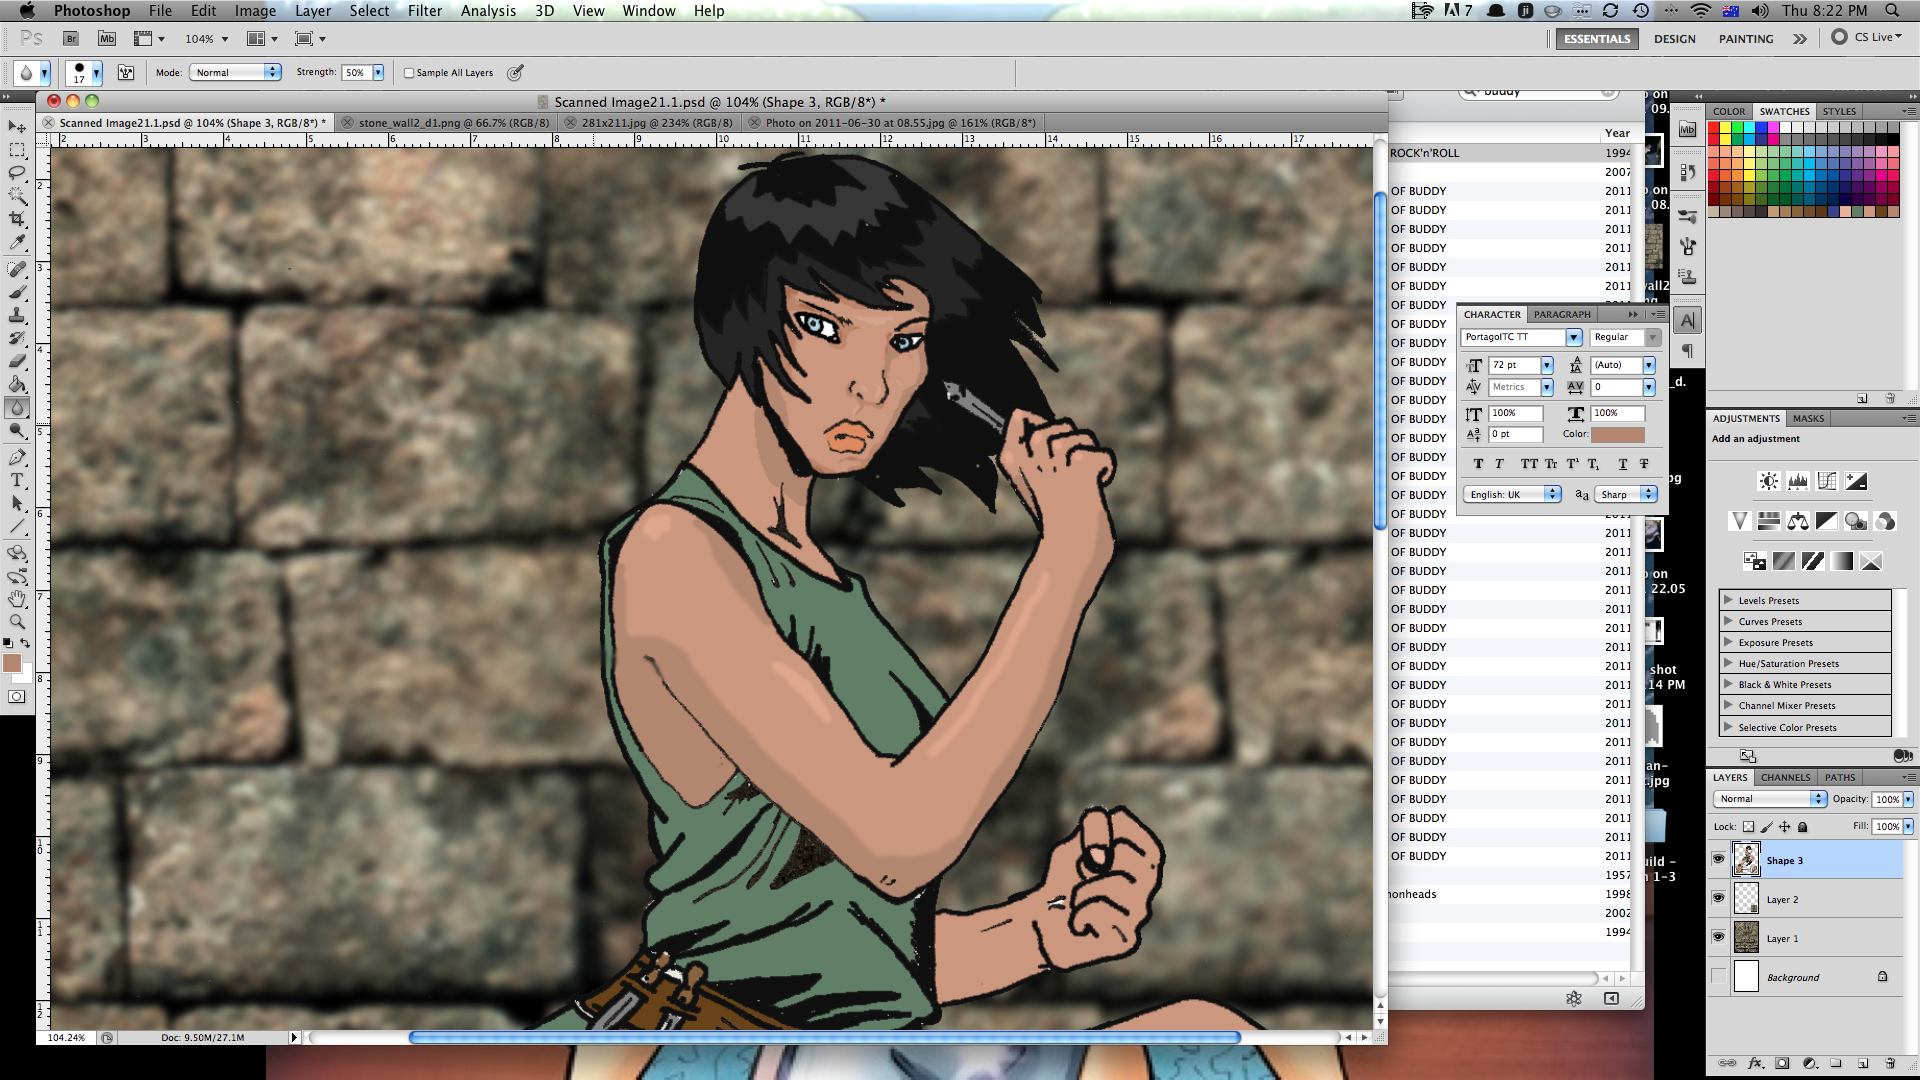Expand Curves Presets

pos(1728,621)
